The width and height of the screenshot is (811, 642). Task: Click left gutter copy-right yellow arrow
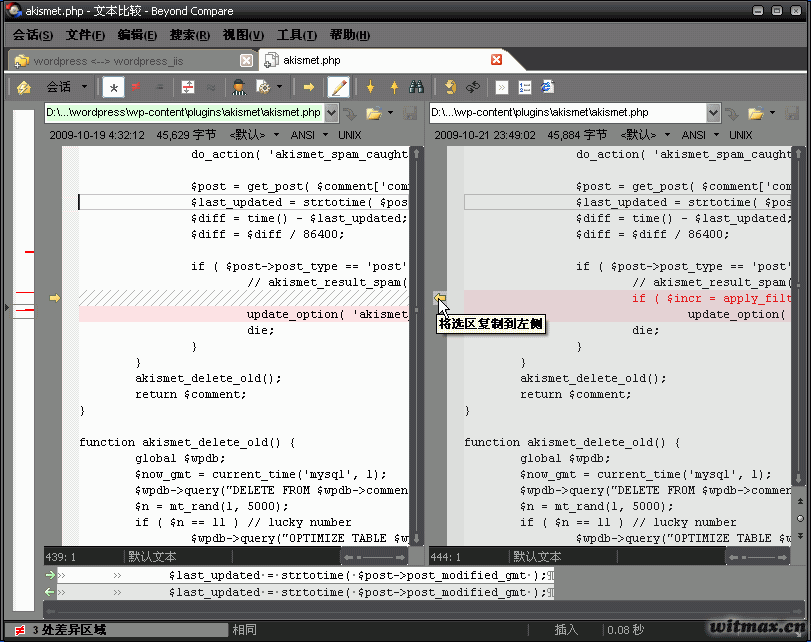coord(54,298)
